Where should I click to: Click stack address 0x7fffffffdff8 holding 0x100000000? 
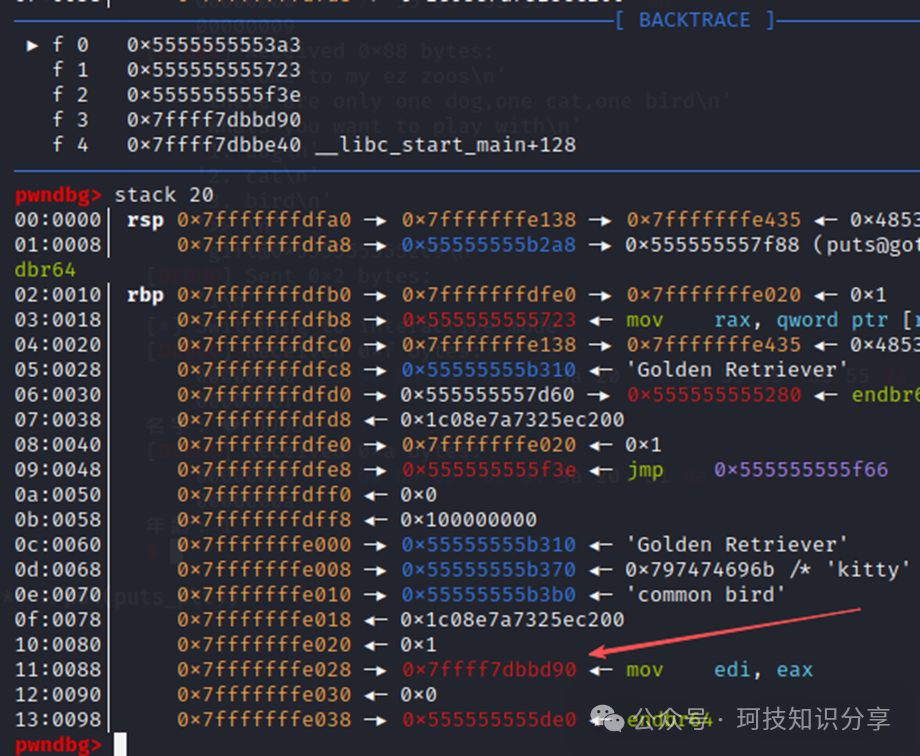[x=264, y=520]
